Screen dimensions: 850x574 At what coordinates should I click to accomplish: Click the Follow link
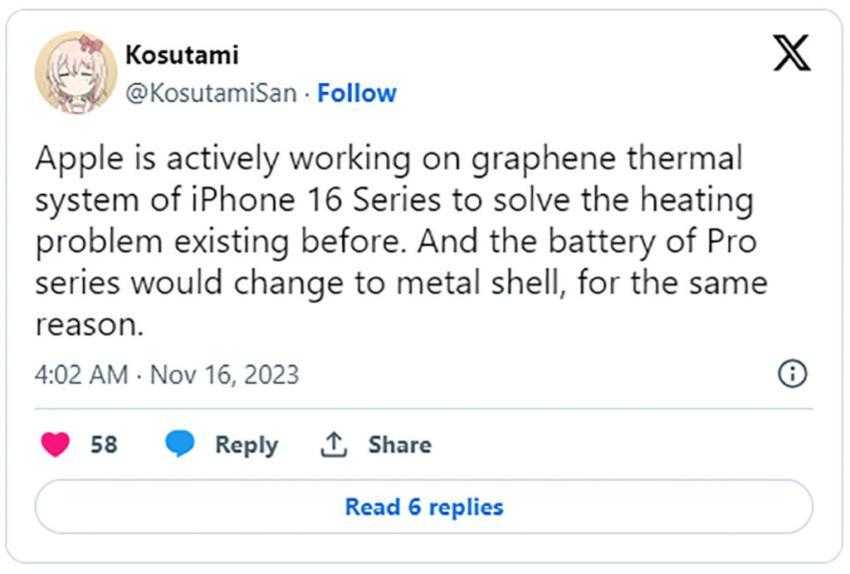[357, 93]
